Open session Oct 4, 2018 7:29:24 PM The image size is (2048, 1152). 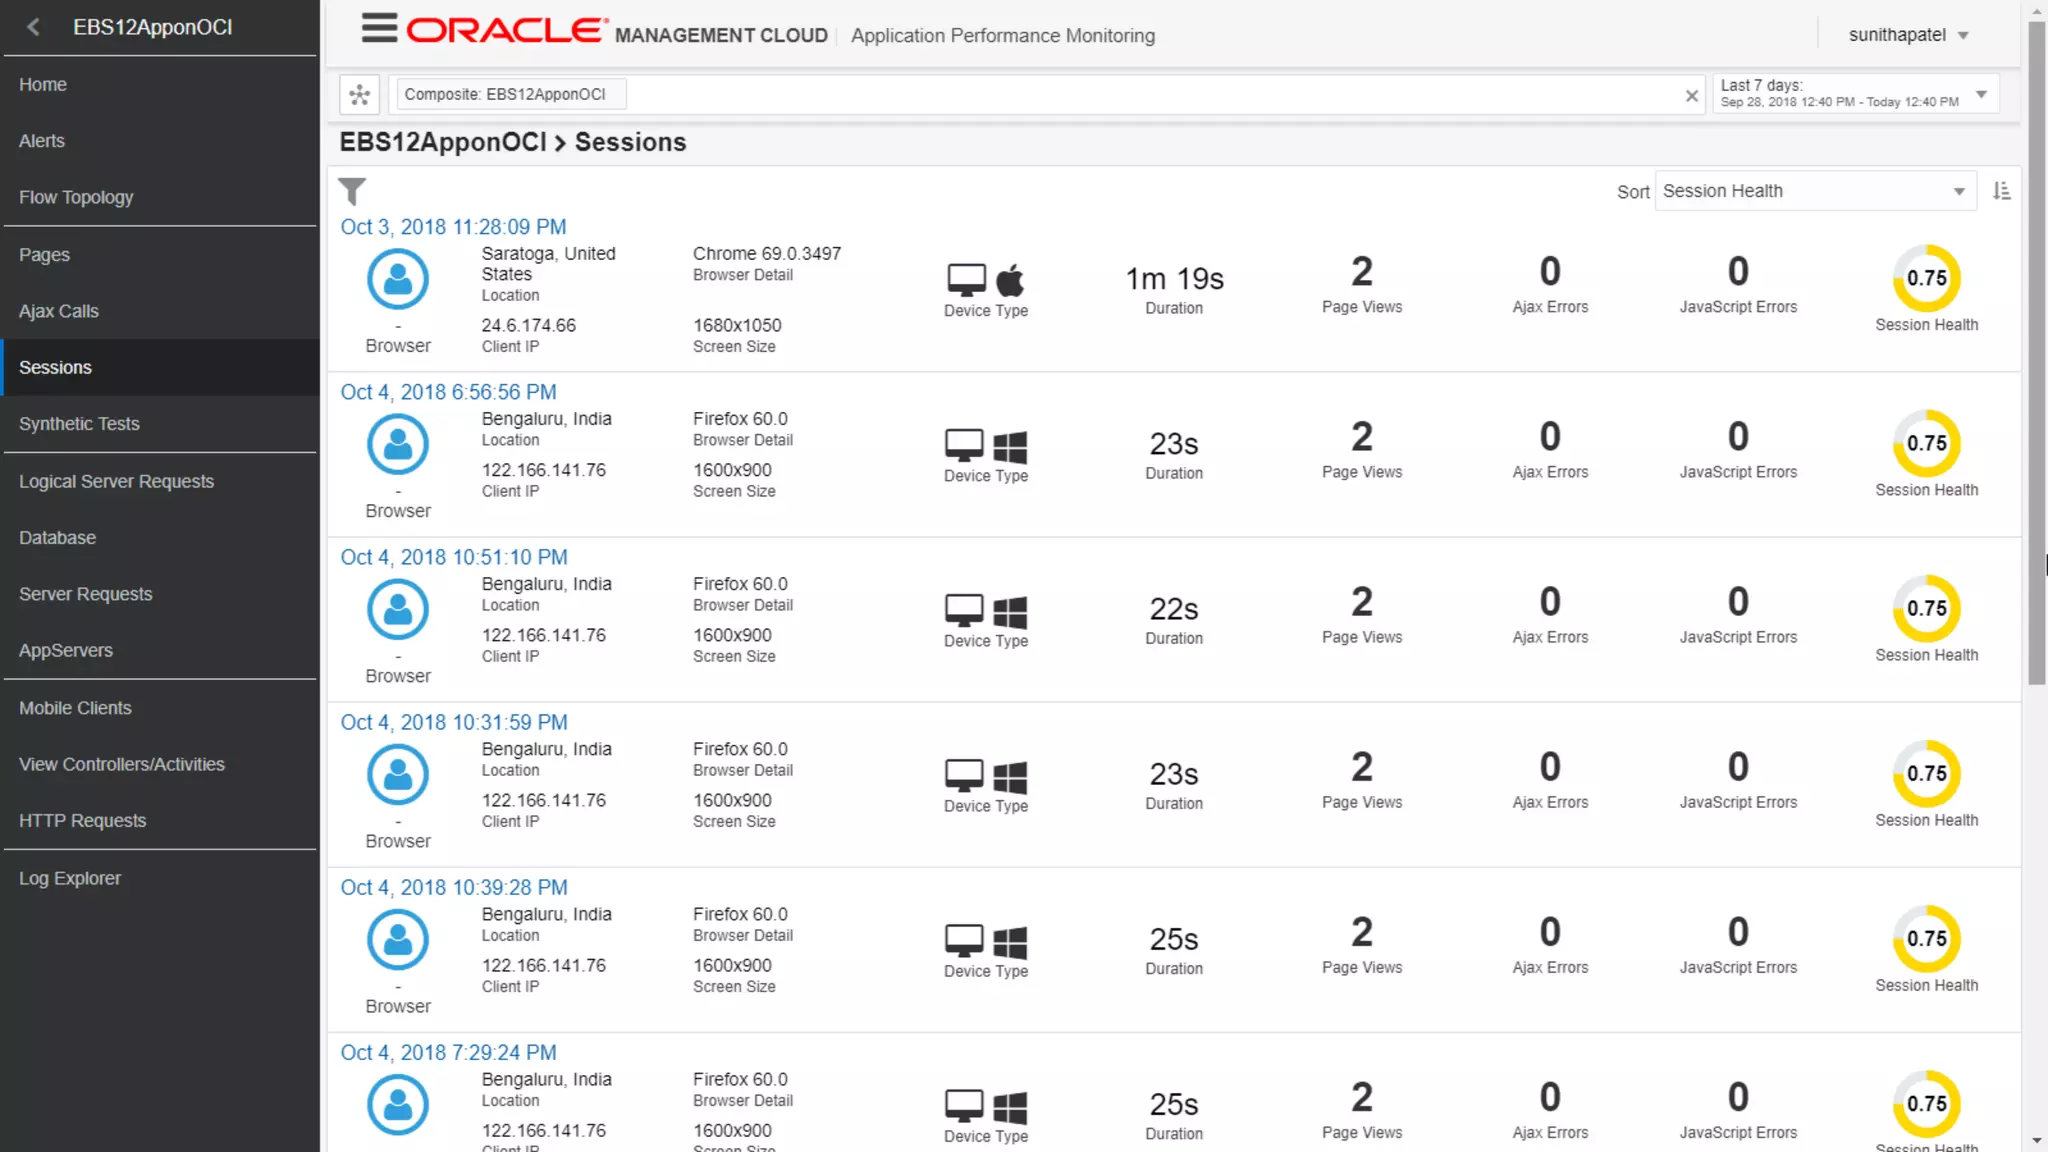(x=448, y=1052)
